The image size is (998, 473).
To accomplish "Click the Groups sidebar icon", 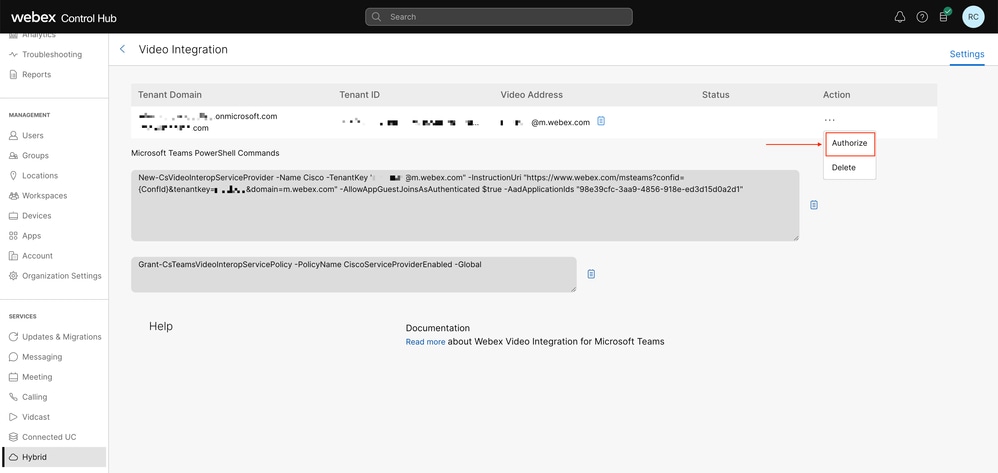I will (13, 155).
